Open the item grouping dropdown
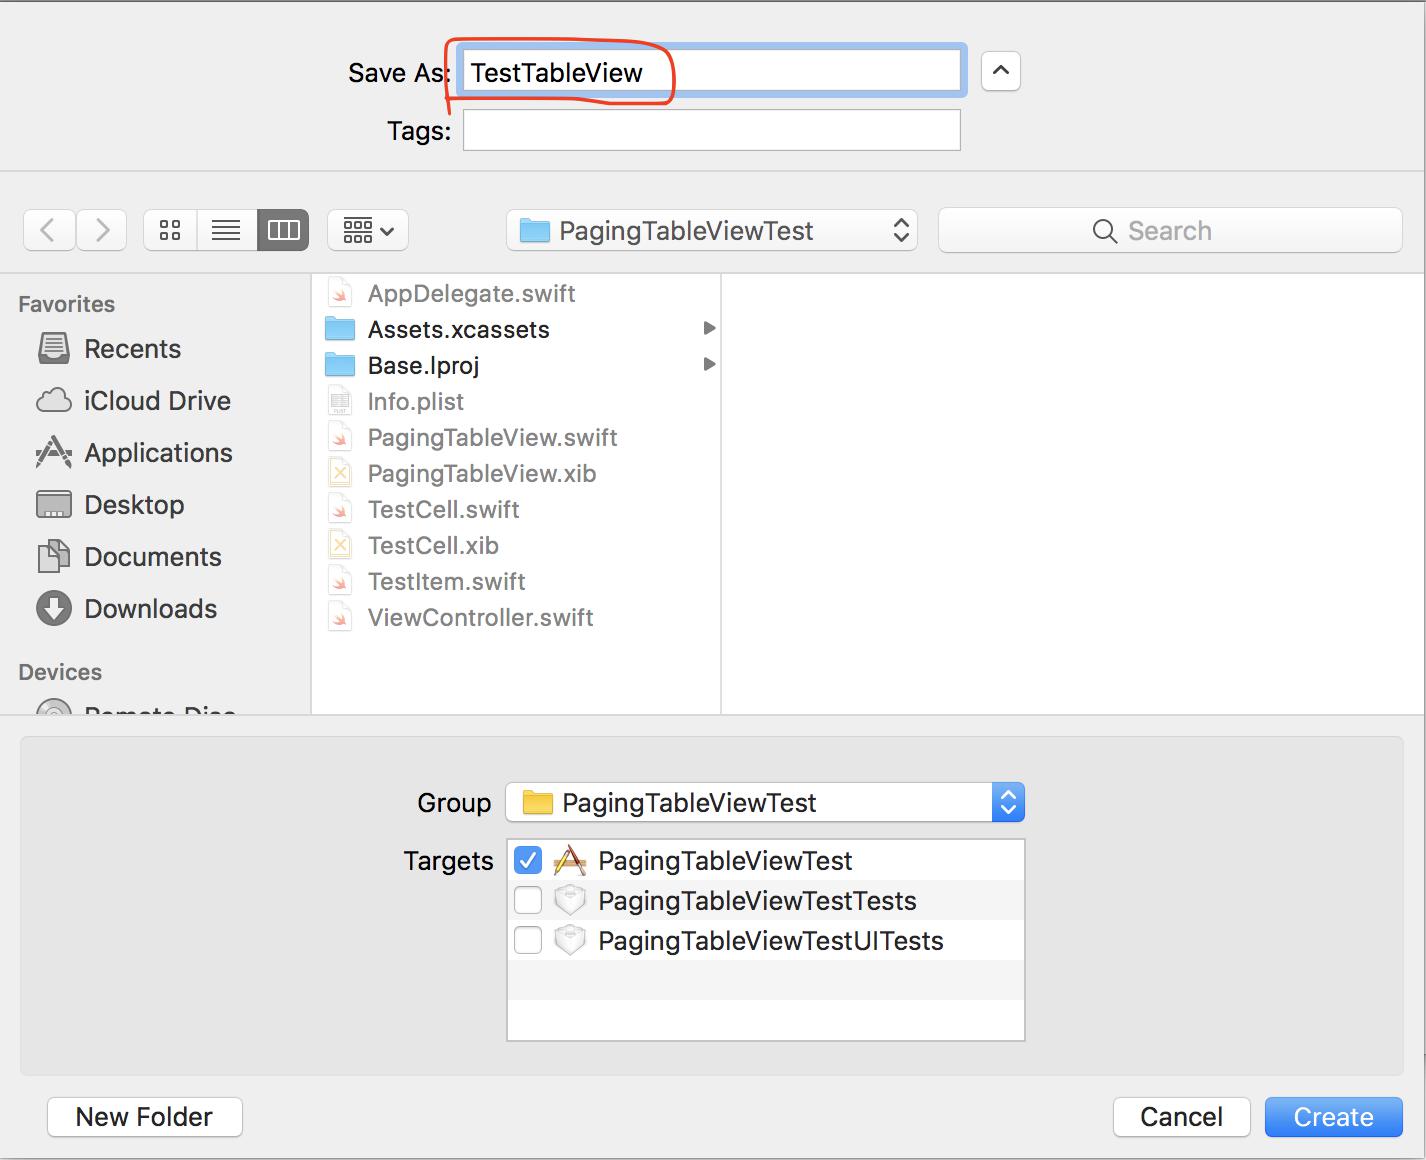 (x=368, y=231)
